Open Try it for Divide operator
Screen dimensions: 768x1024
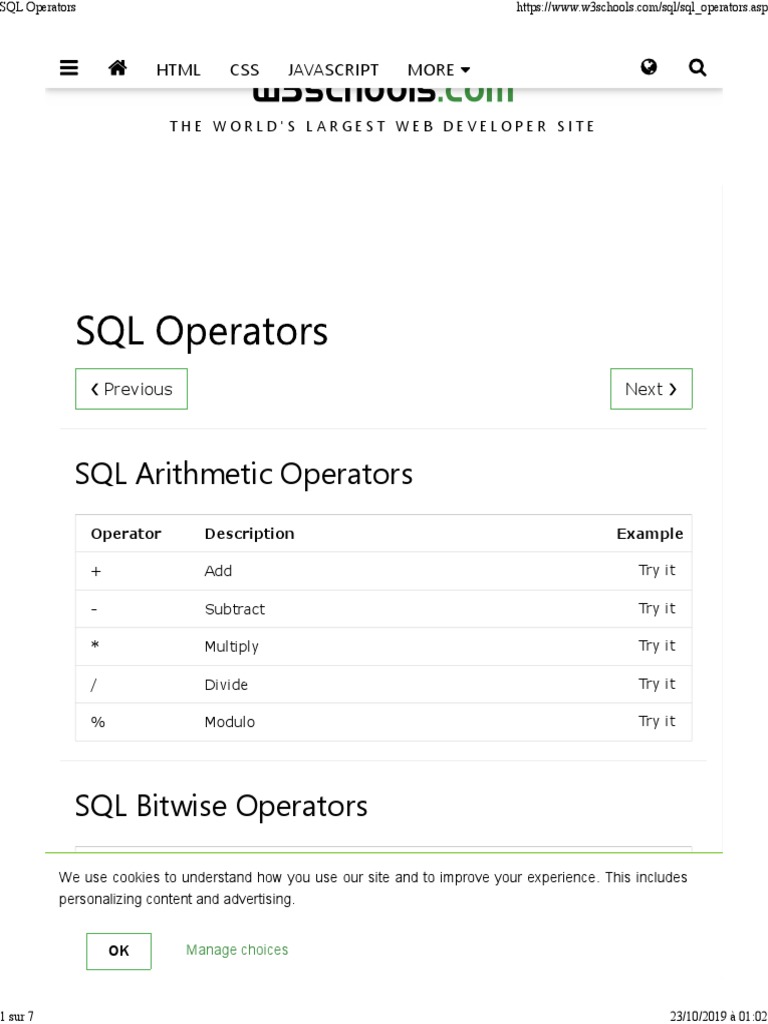(657, 684)
